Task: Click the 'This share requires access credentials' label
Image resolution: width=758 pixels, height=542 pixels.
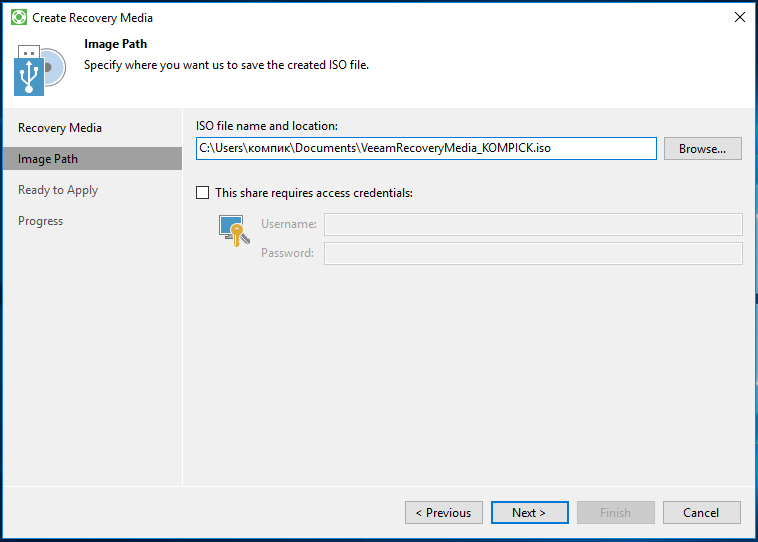Action: pos(314,193)
